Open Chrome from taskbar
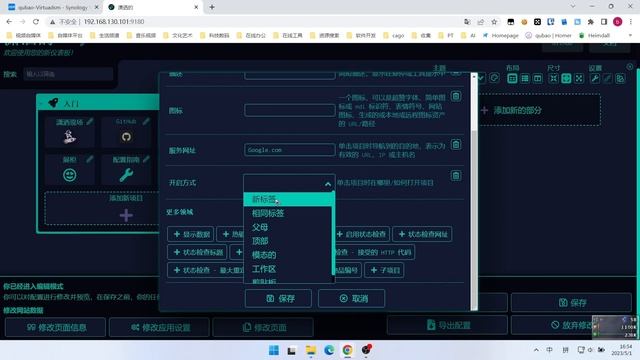The width and height of the screenshot is (640, 360). (x=347, y=350)
